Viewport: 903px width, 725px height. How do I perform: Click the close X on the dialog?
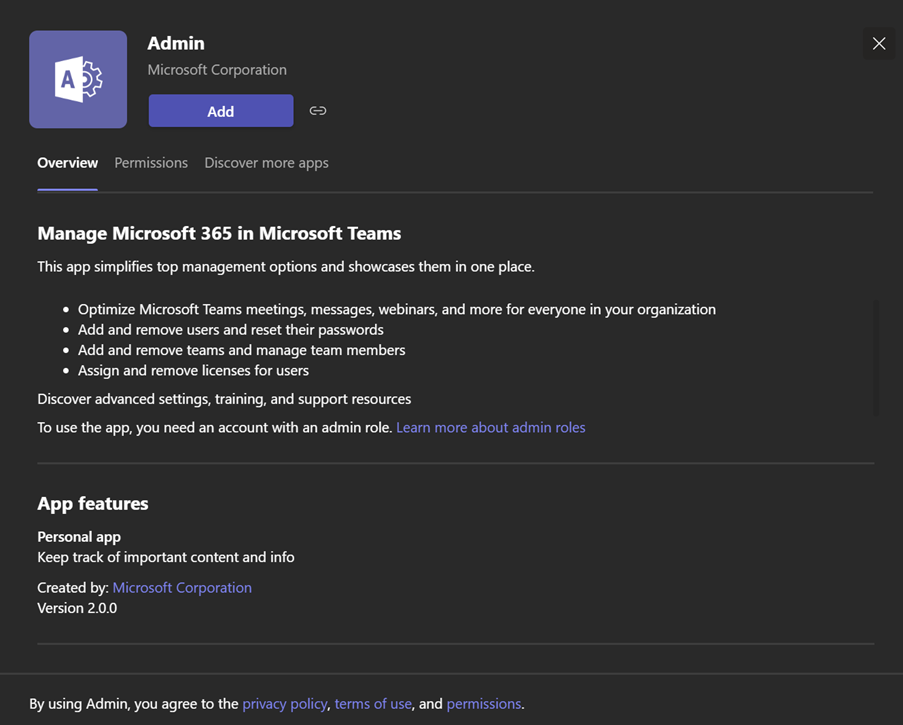point(878,43)
